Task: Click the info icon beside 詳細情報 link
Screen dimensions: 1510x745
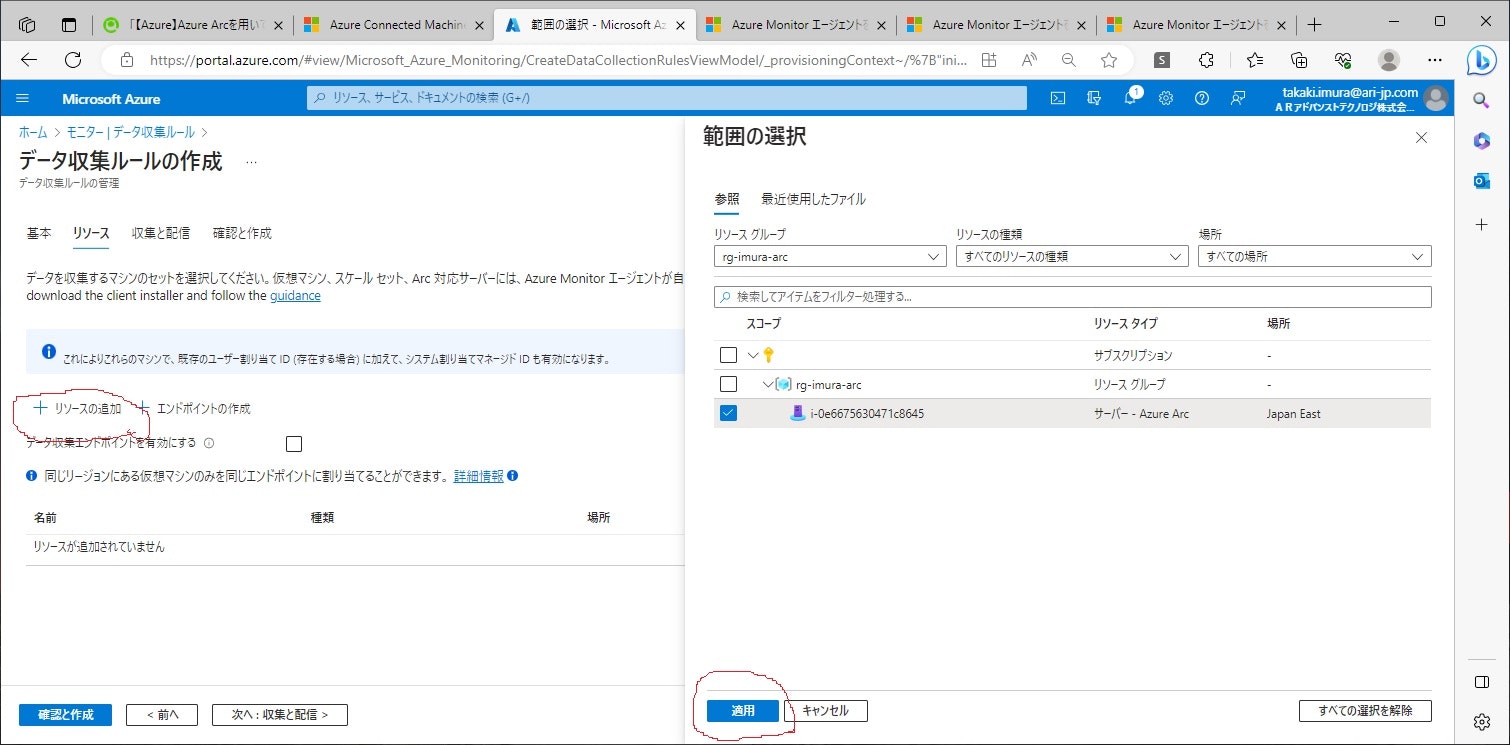Action: pos(512,477)
